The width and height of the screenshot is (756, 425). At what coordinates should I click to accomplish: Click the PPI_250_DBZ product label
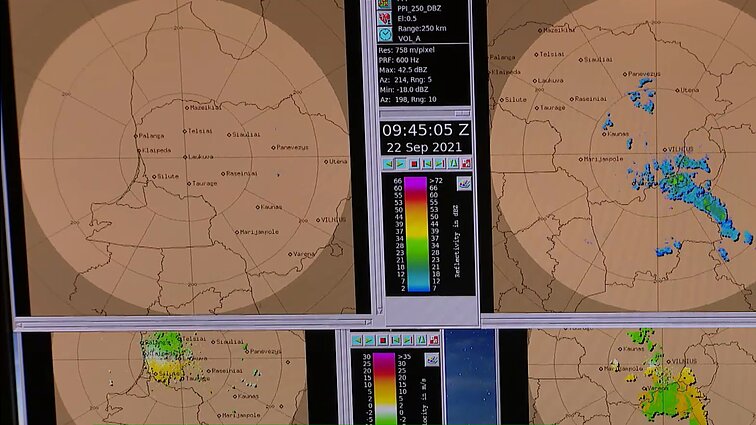click(x=419, y=8)
